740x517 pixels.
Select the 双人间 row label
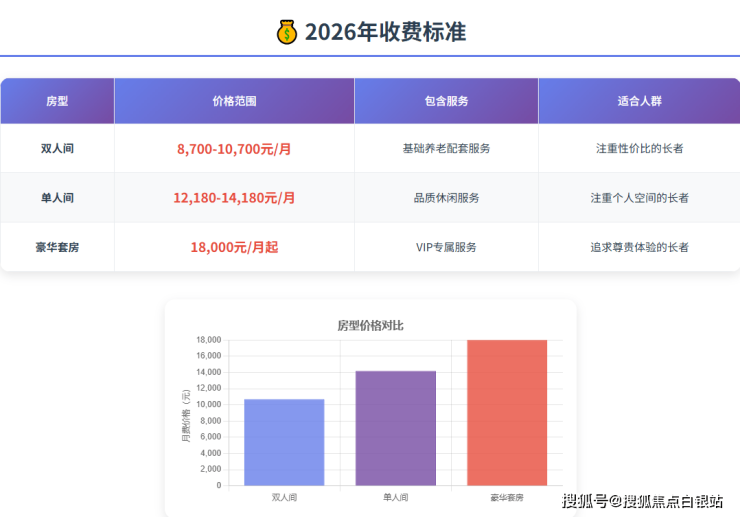pos(58,148)
